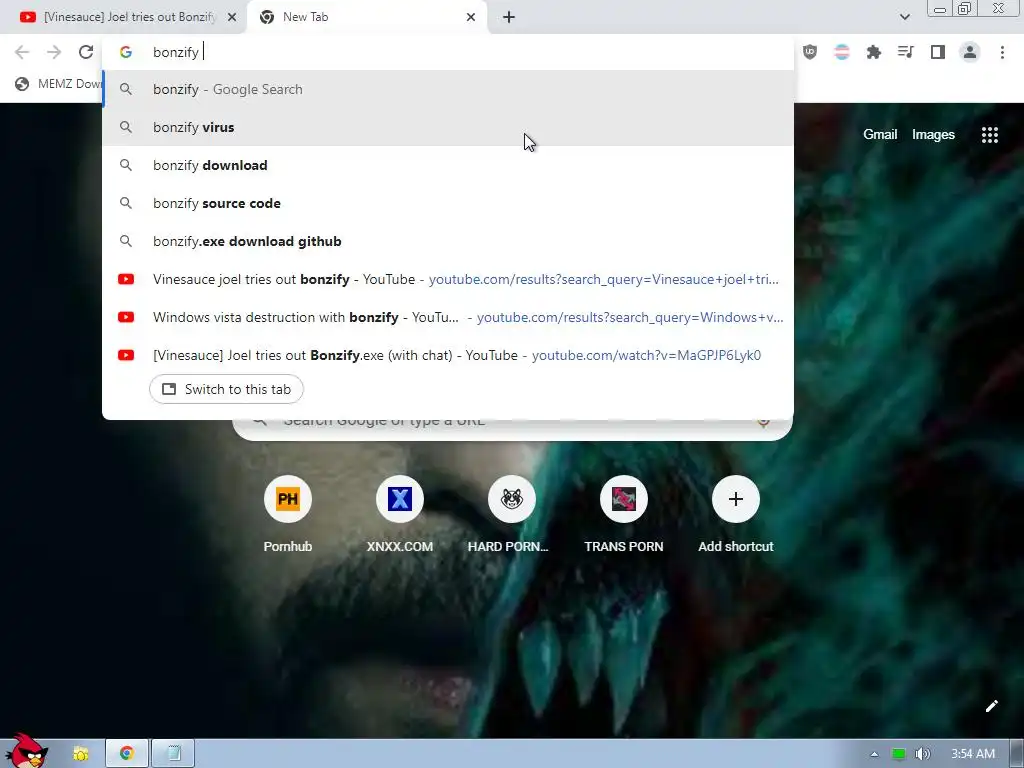Screen dimensions: 1024x768
Task: Open Chrome's three-dot menu
Action: click(x=1002, y=52)
